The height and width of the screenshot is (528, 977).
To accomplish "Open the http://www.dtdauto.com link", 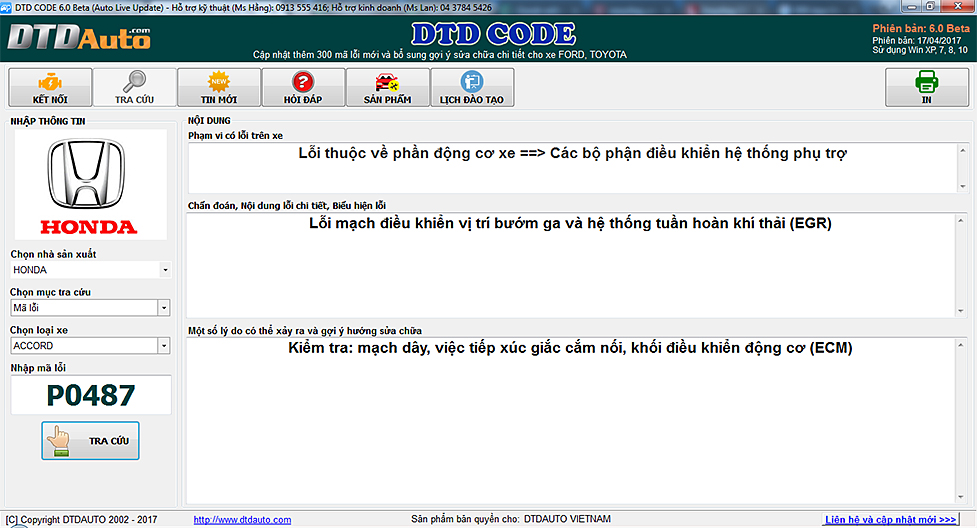I will [242, 520].
